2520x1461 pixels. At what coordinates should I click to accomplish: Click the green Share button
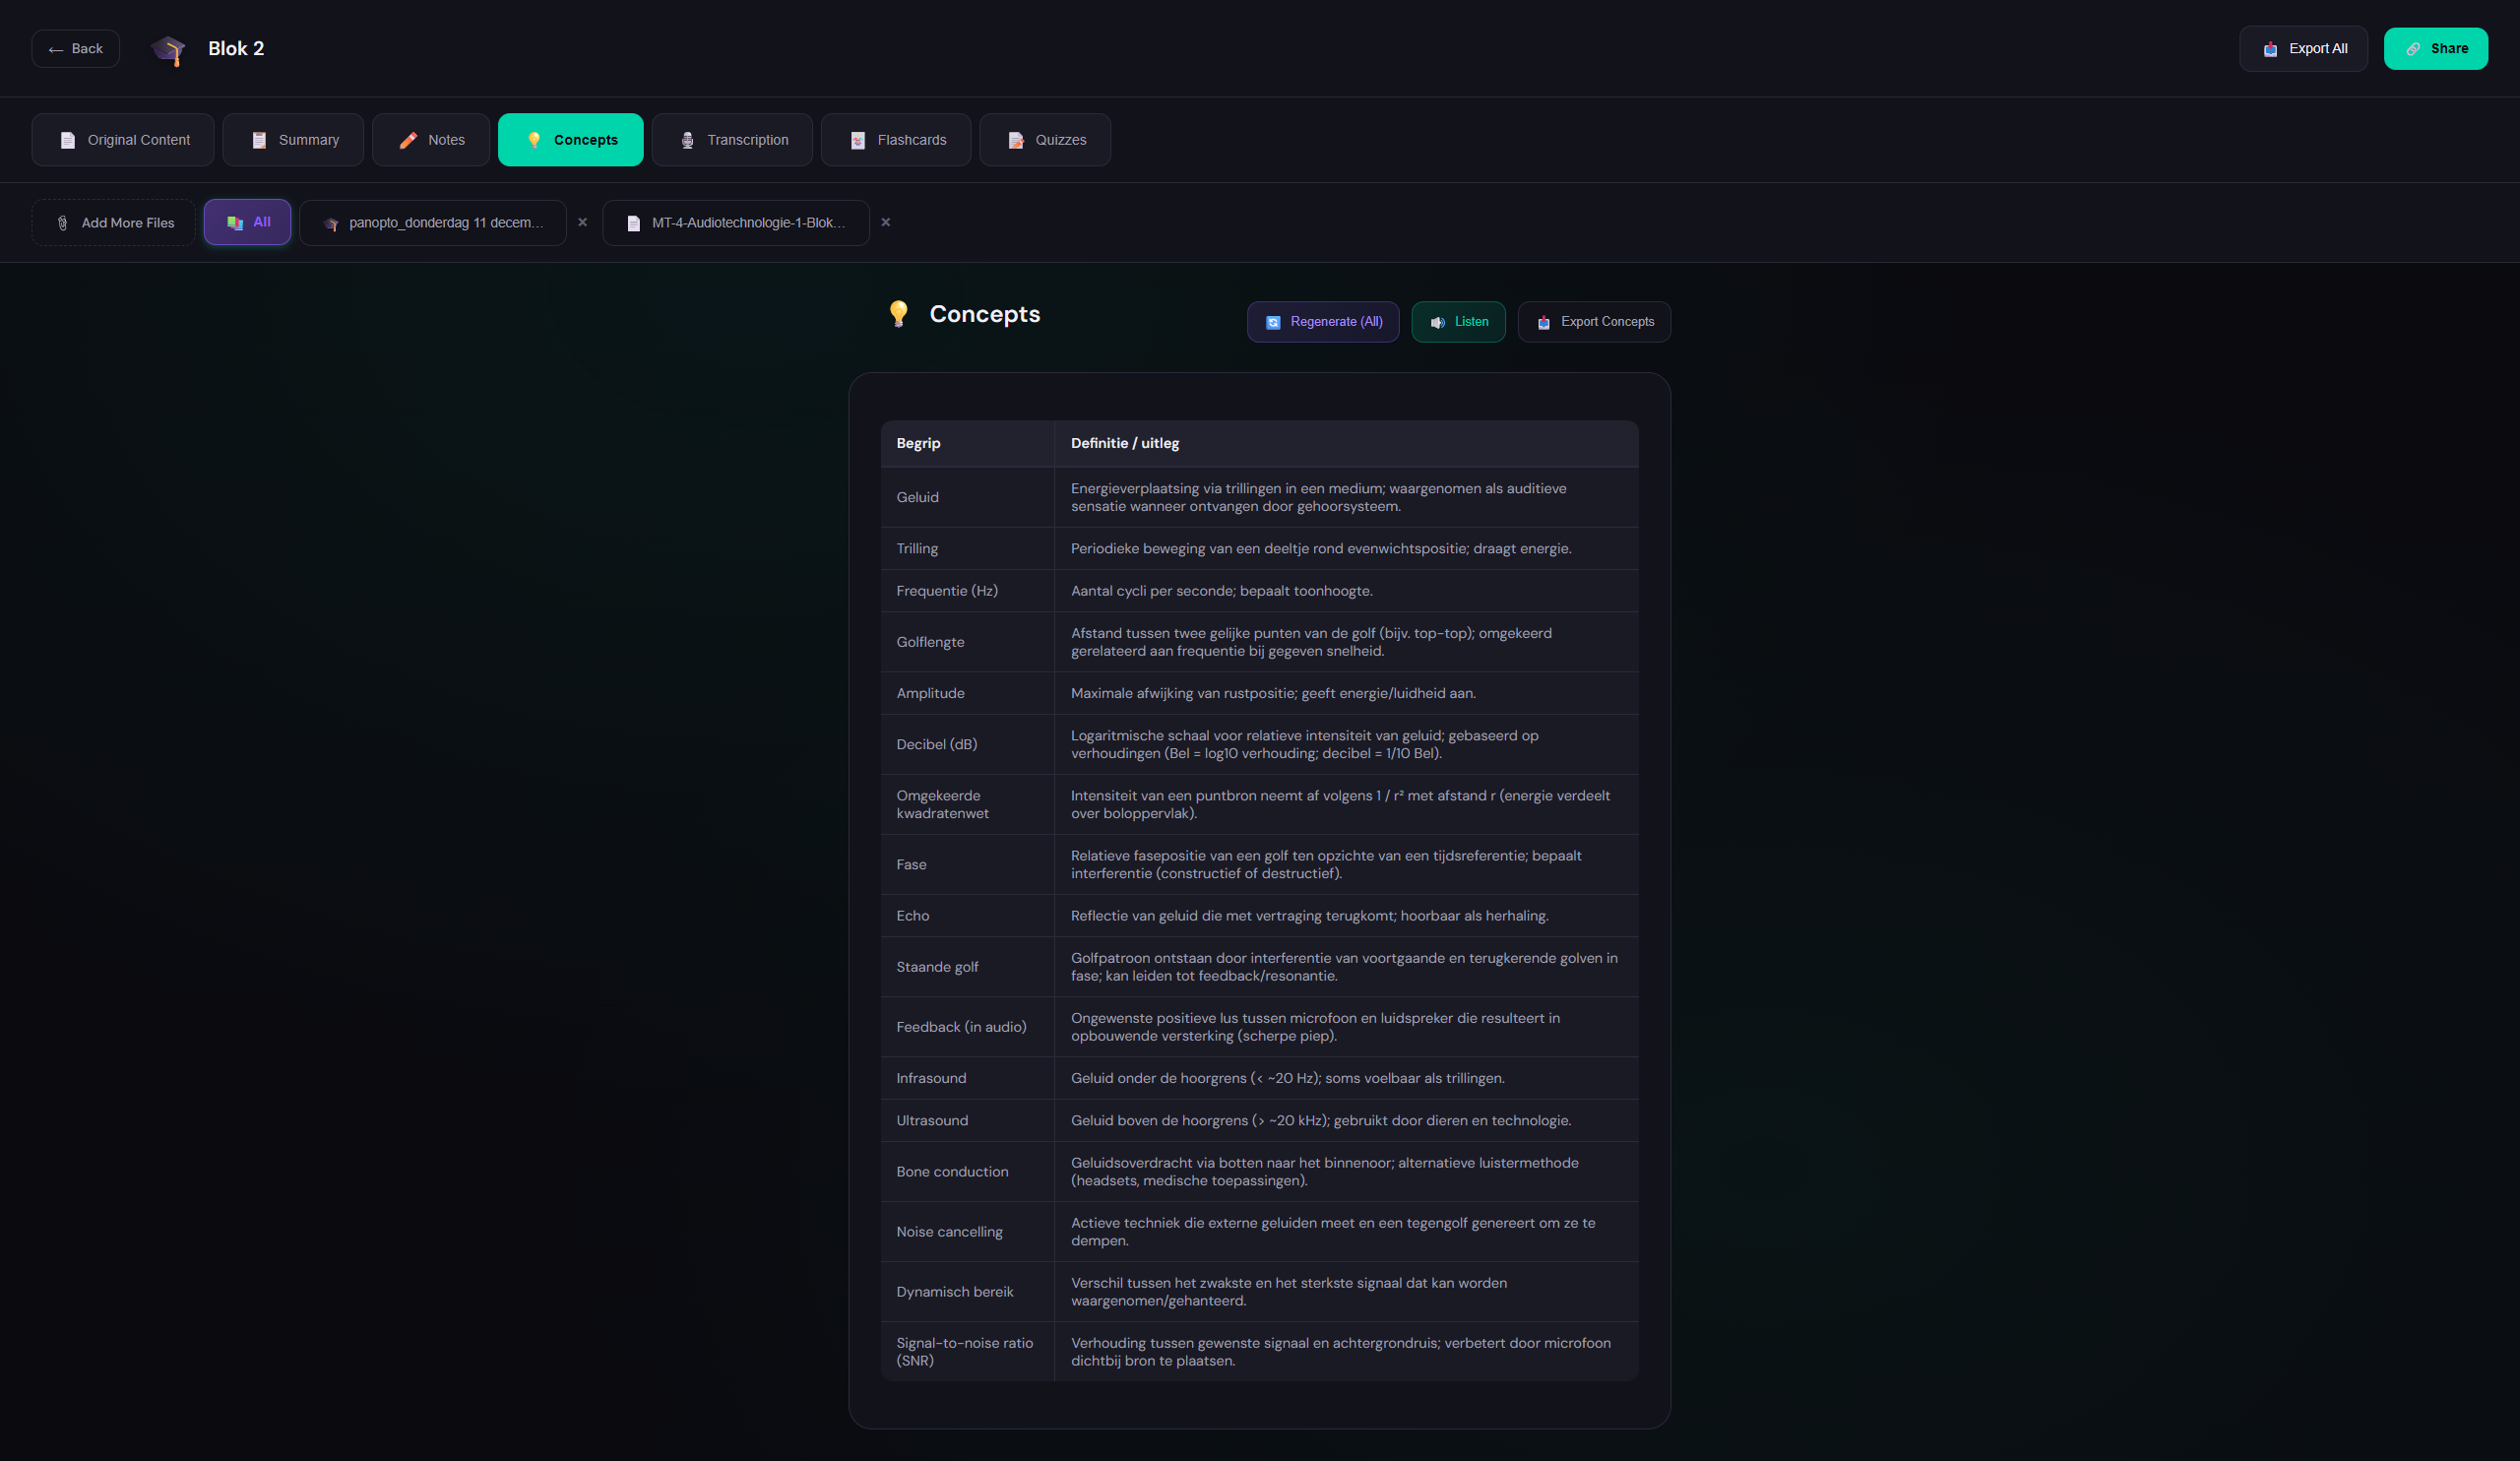pos(2435,49)
